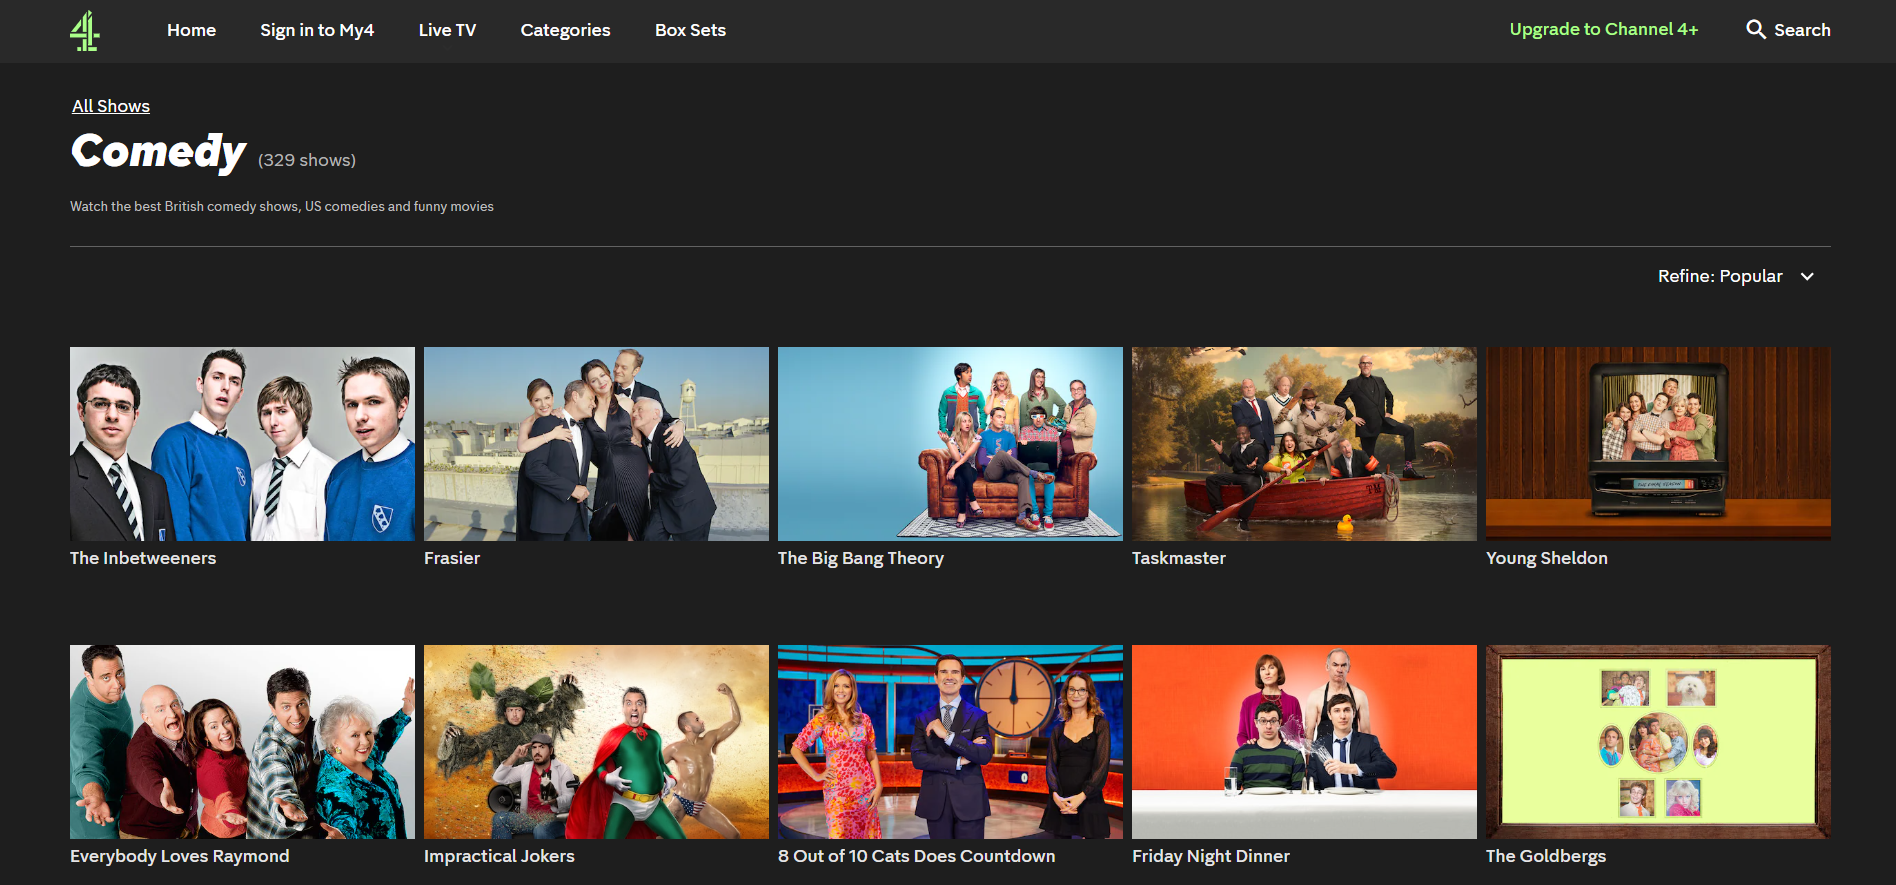Open the Categories menu

pyautogui.click(x=565, y=30)
